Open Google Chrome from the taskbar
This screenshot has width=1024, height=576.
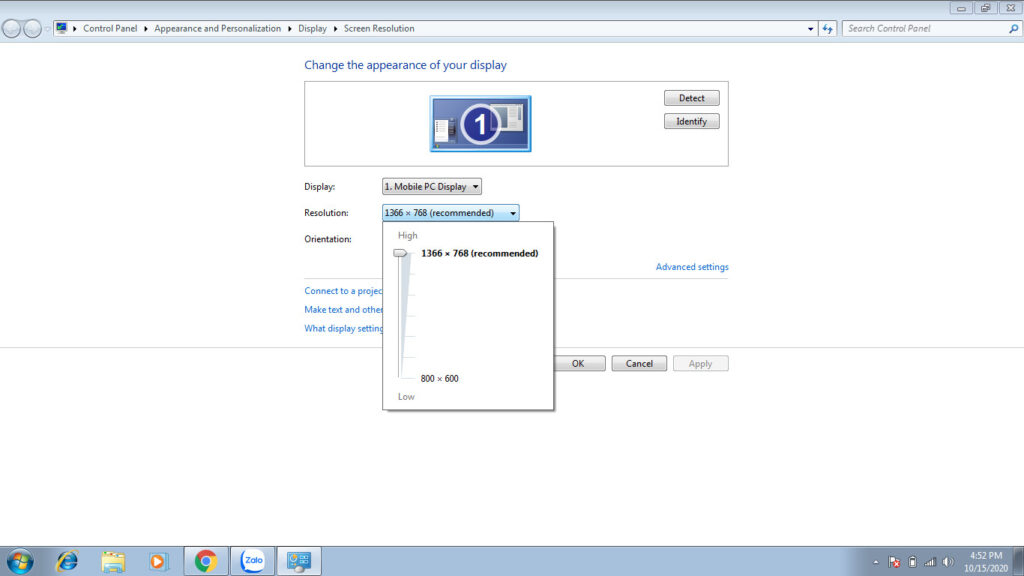206,561
